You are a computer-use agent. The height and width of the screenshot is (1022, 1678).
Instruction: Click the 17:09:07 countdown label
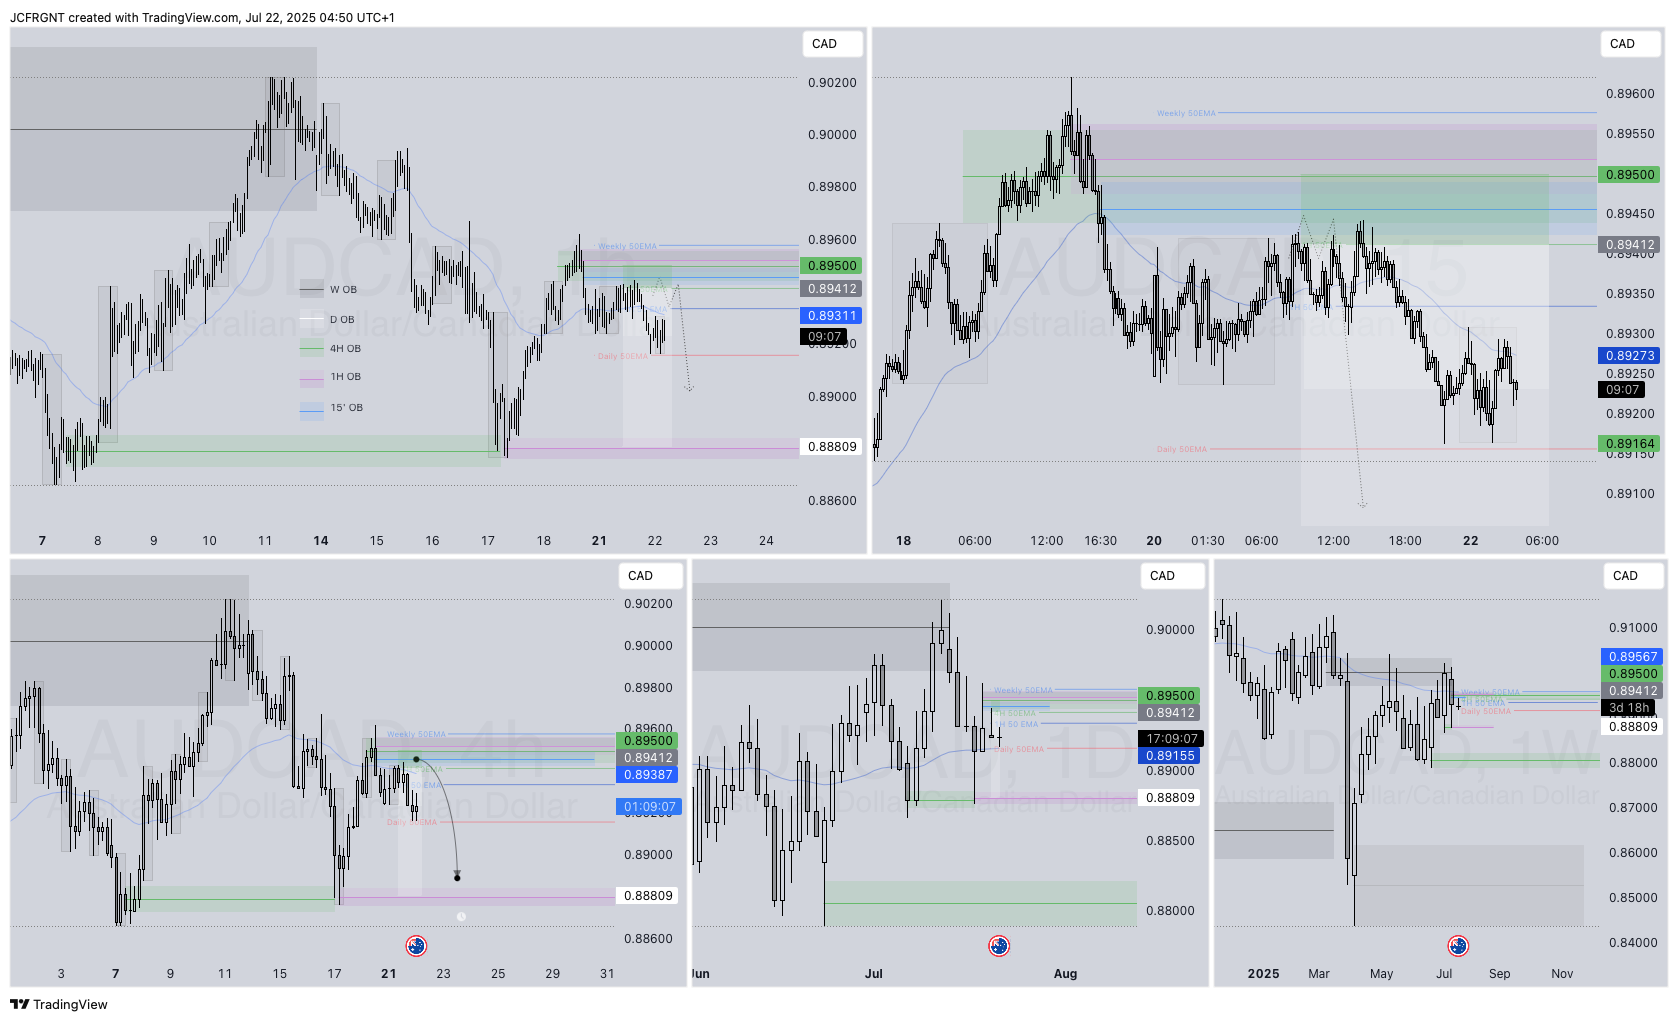[x=1171, y=739]
